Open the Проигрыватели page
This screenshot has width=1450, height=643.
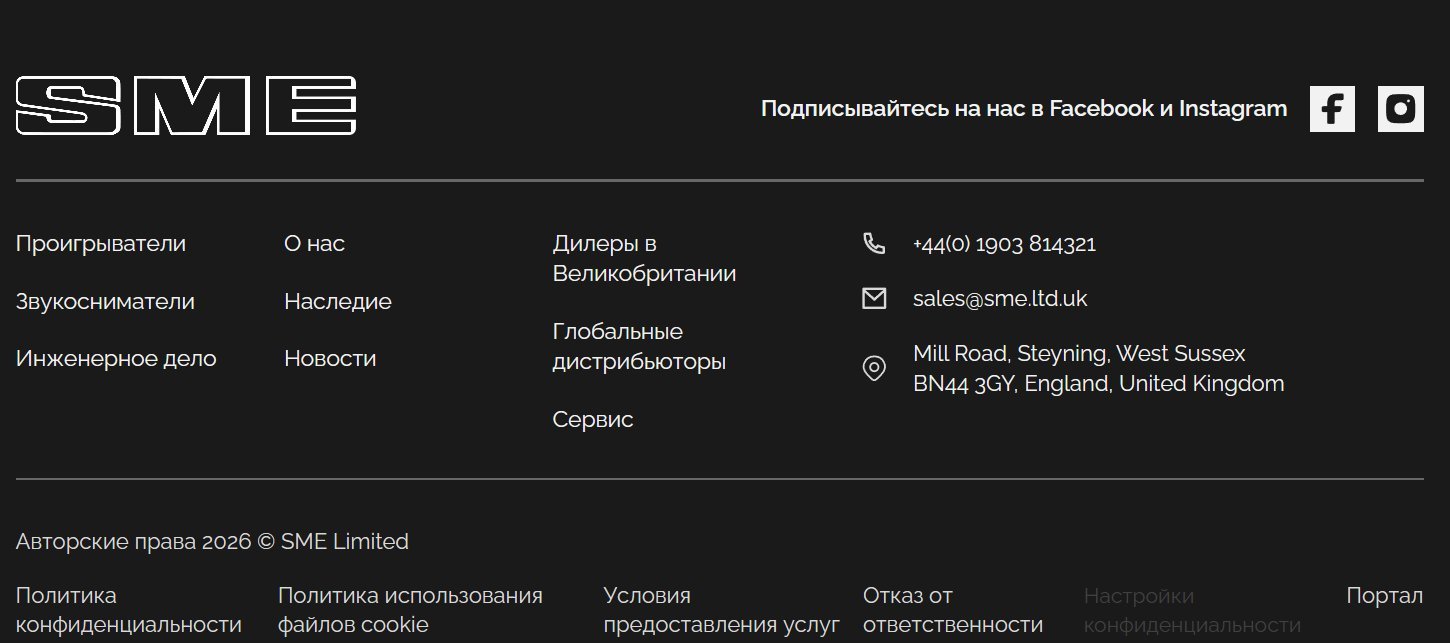[x=101, y=244]
